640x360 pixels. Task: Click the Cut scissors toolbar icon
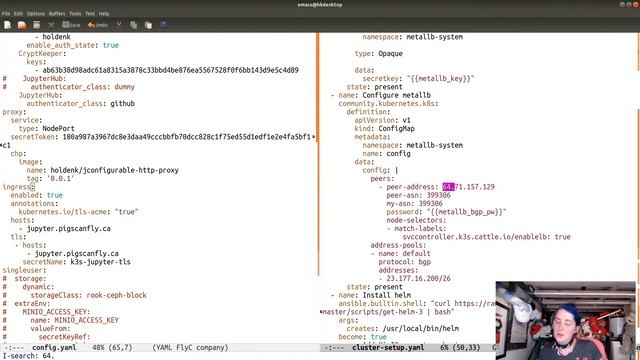(x=119, y=25)
